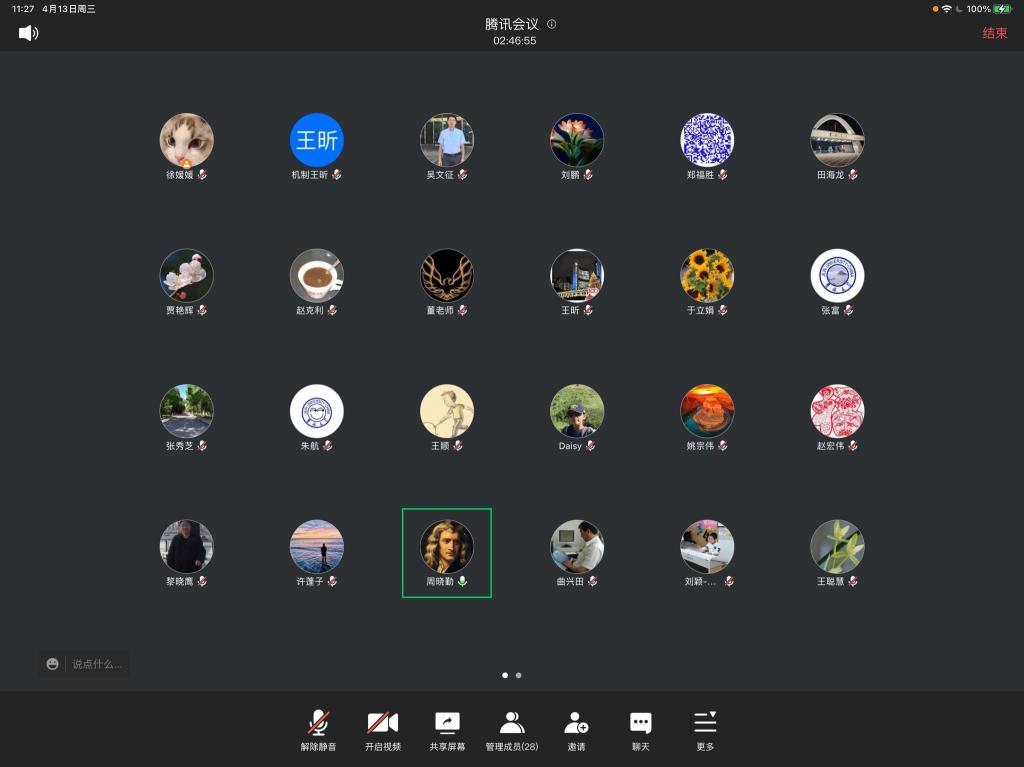Go to second participant page dot
The width and height of the screenshot is (1024, 767).
pyautogui.click(x=518, y=675)
